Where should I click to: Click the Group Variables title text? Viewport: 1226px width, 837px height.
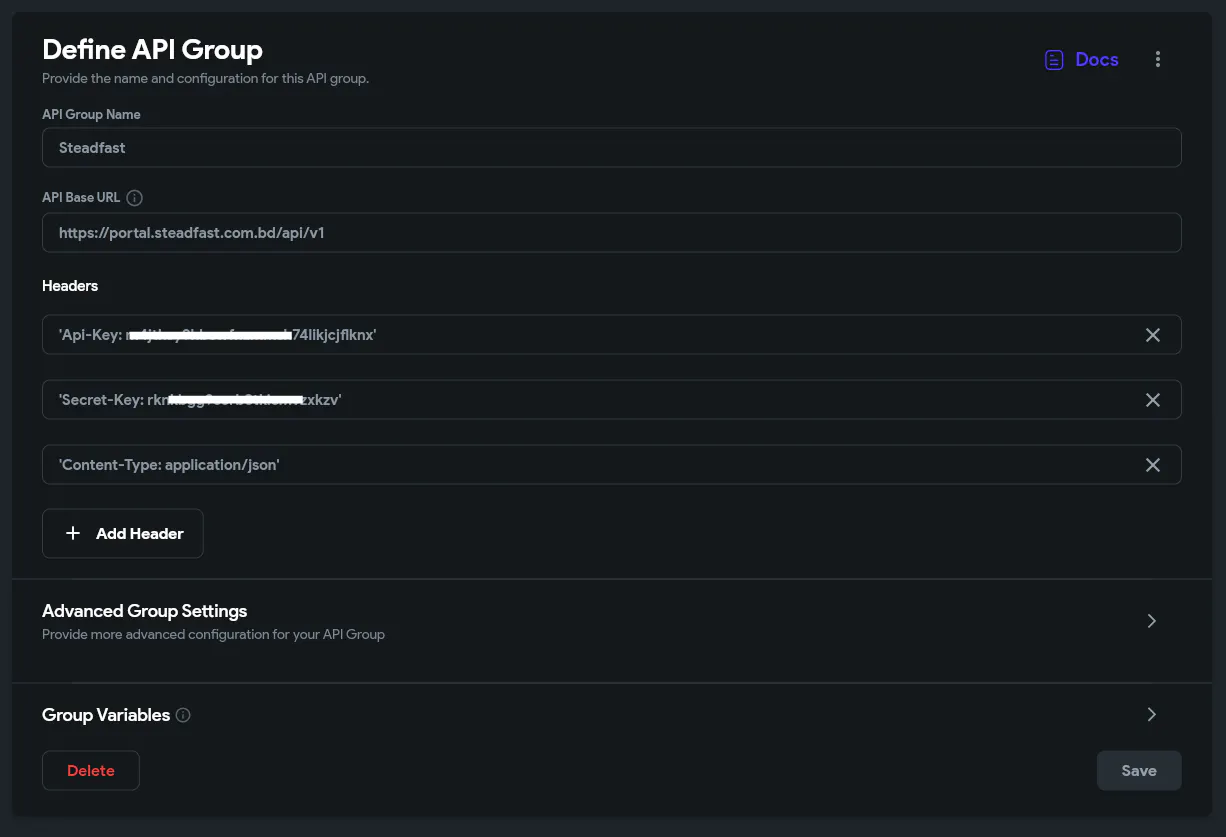coord(106,715)
